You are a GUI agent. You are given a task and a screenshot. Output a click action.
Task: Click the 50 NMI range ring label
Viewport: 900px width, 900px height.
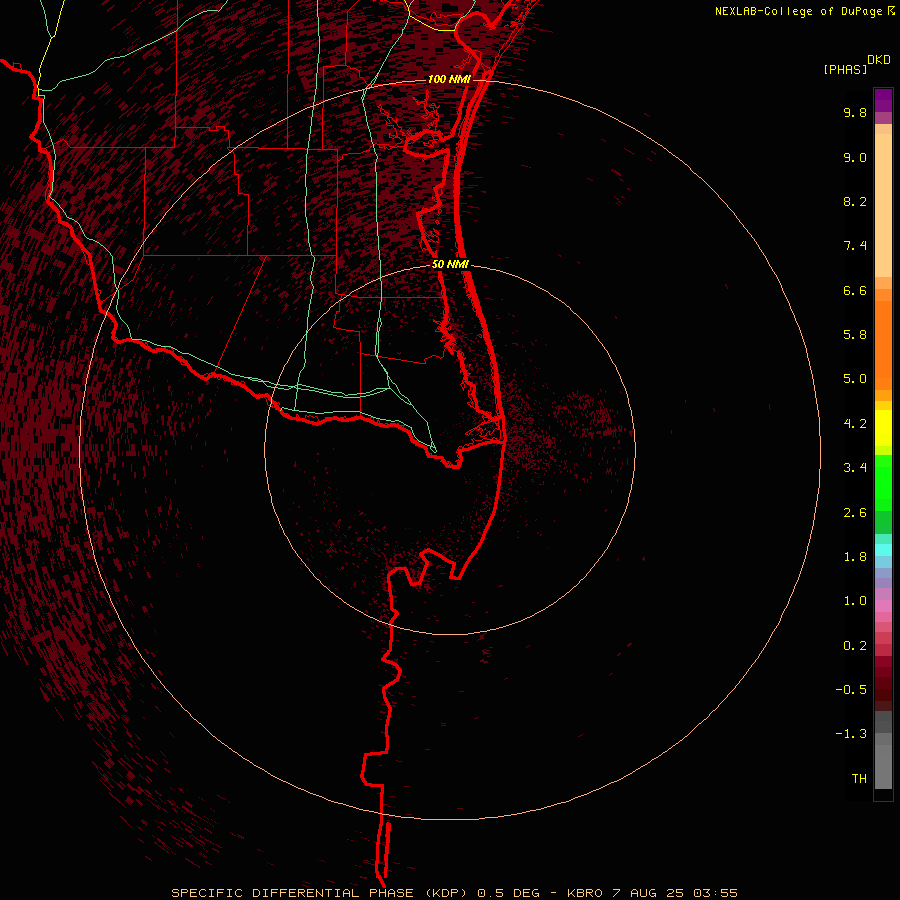click(451, 265)
